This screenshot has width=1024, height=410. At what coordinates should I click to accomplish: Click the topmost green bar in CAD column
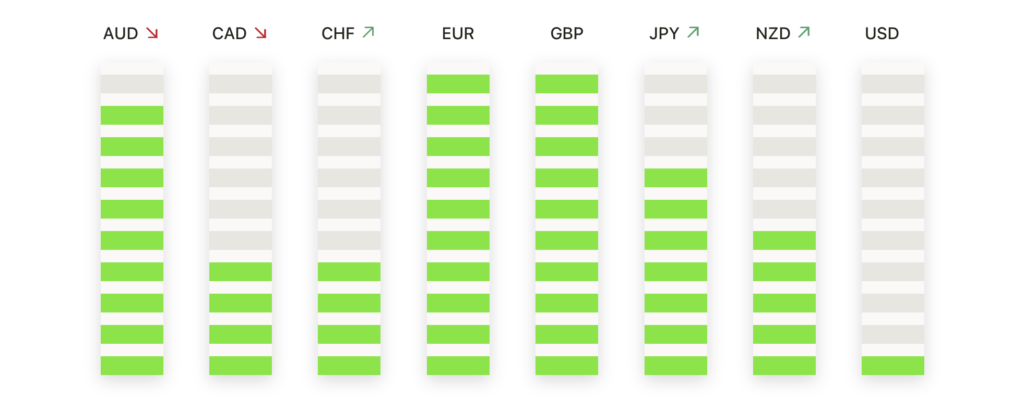pyautogui.click(x=240, y=272)
